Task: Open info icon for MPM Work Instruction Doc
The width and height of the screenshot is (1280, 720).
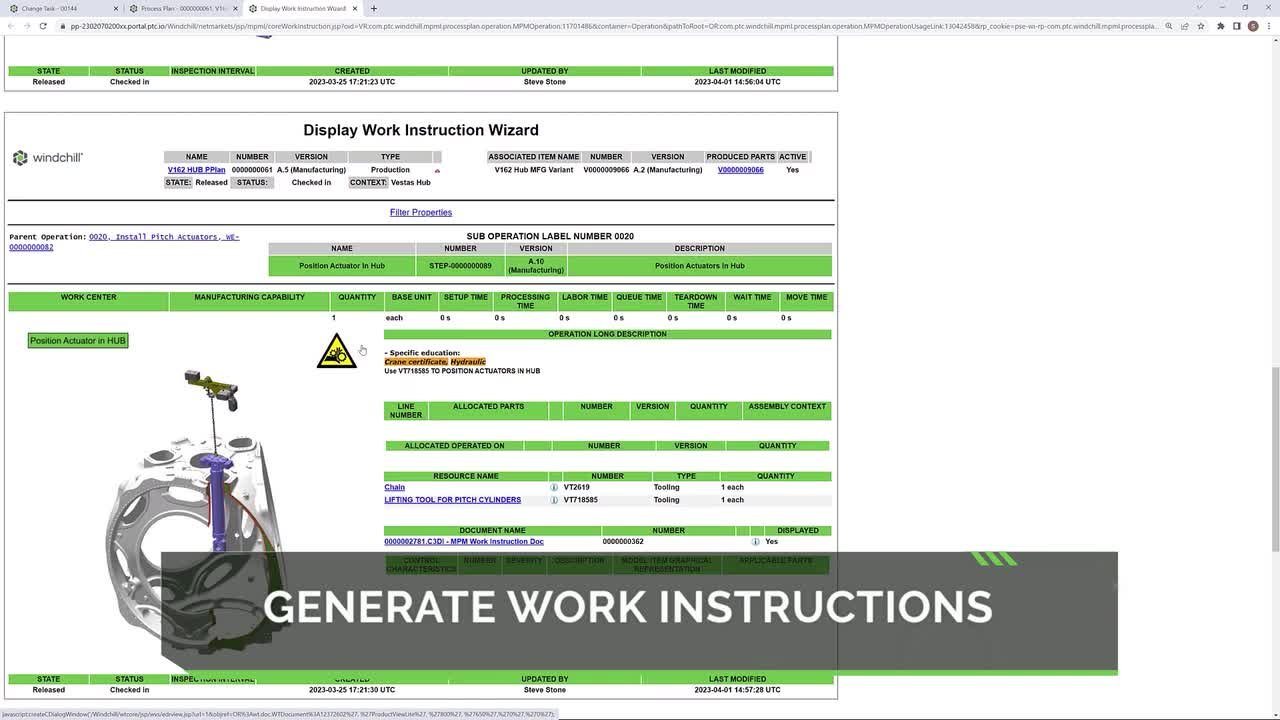Action: 755,541
